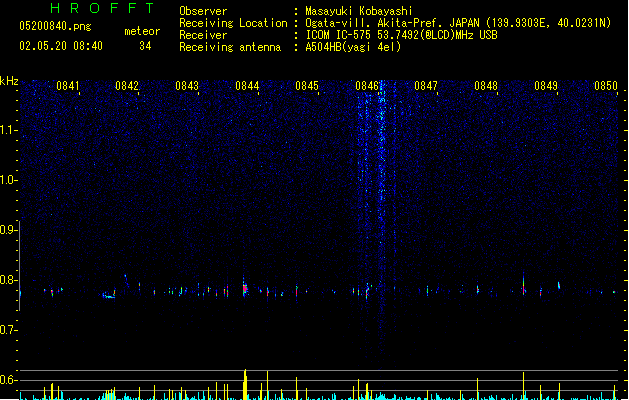Click the Receiver field label
The height and width of the screenshot is (400, 629).
203,35
